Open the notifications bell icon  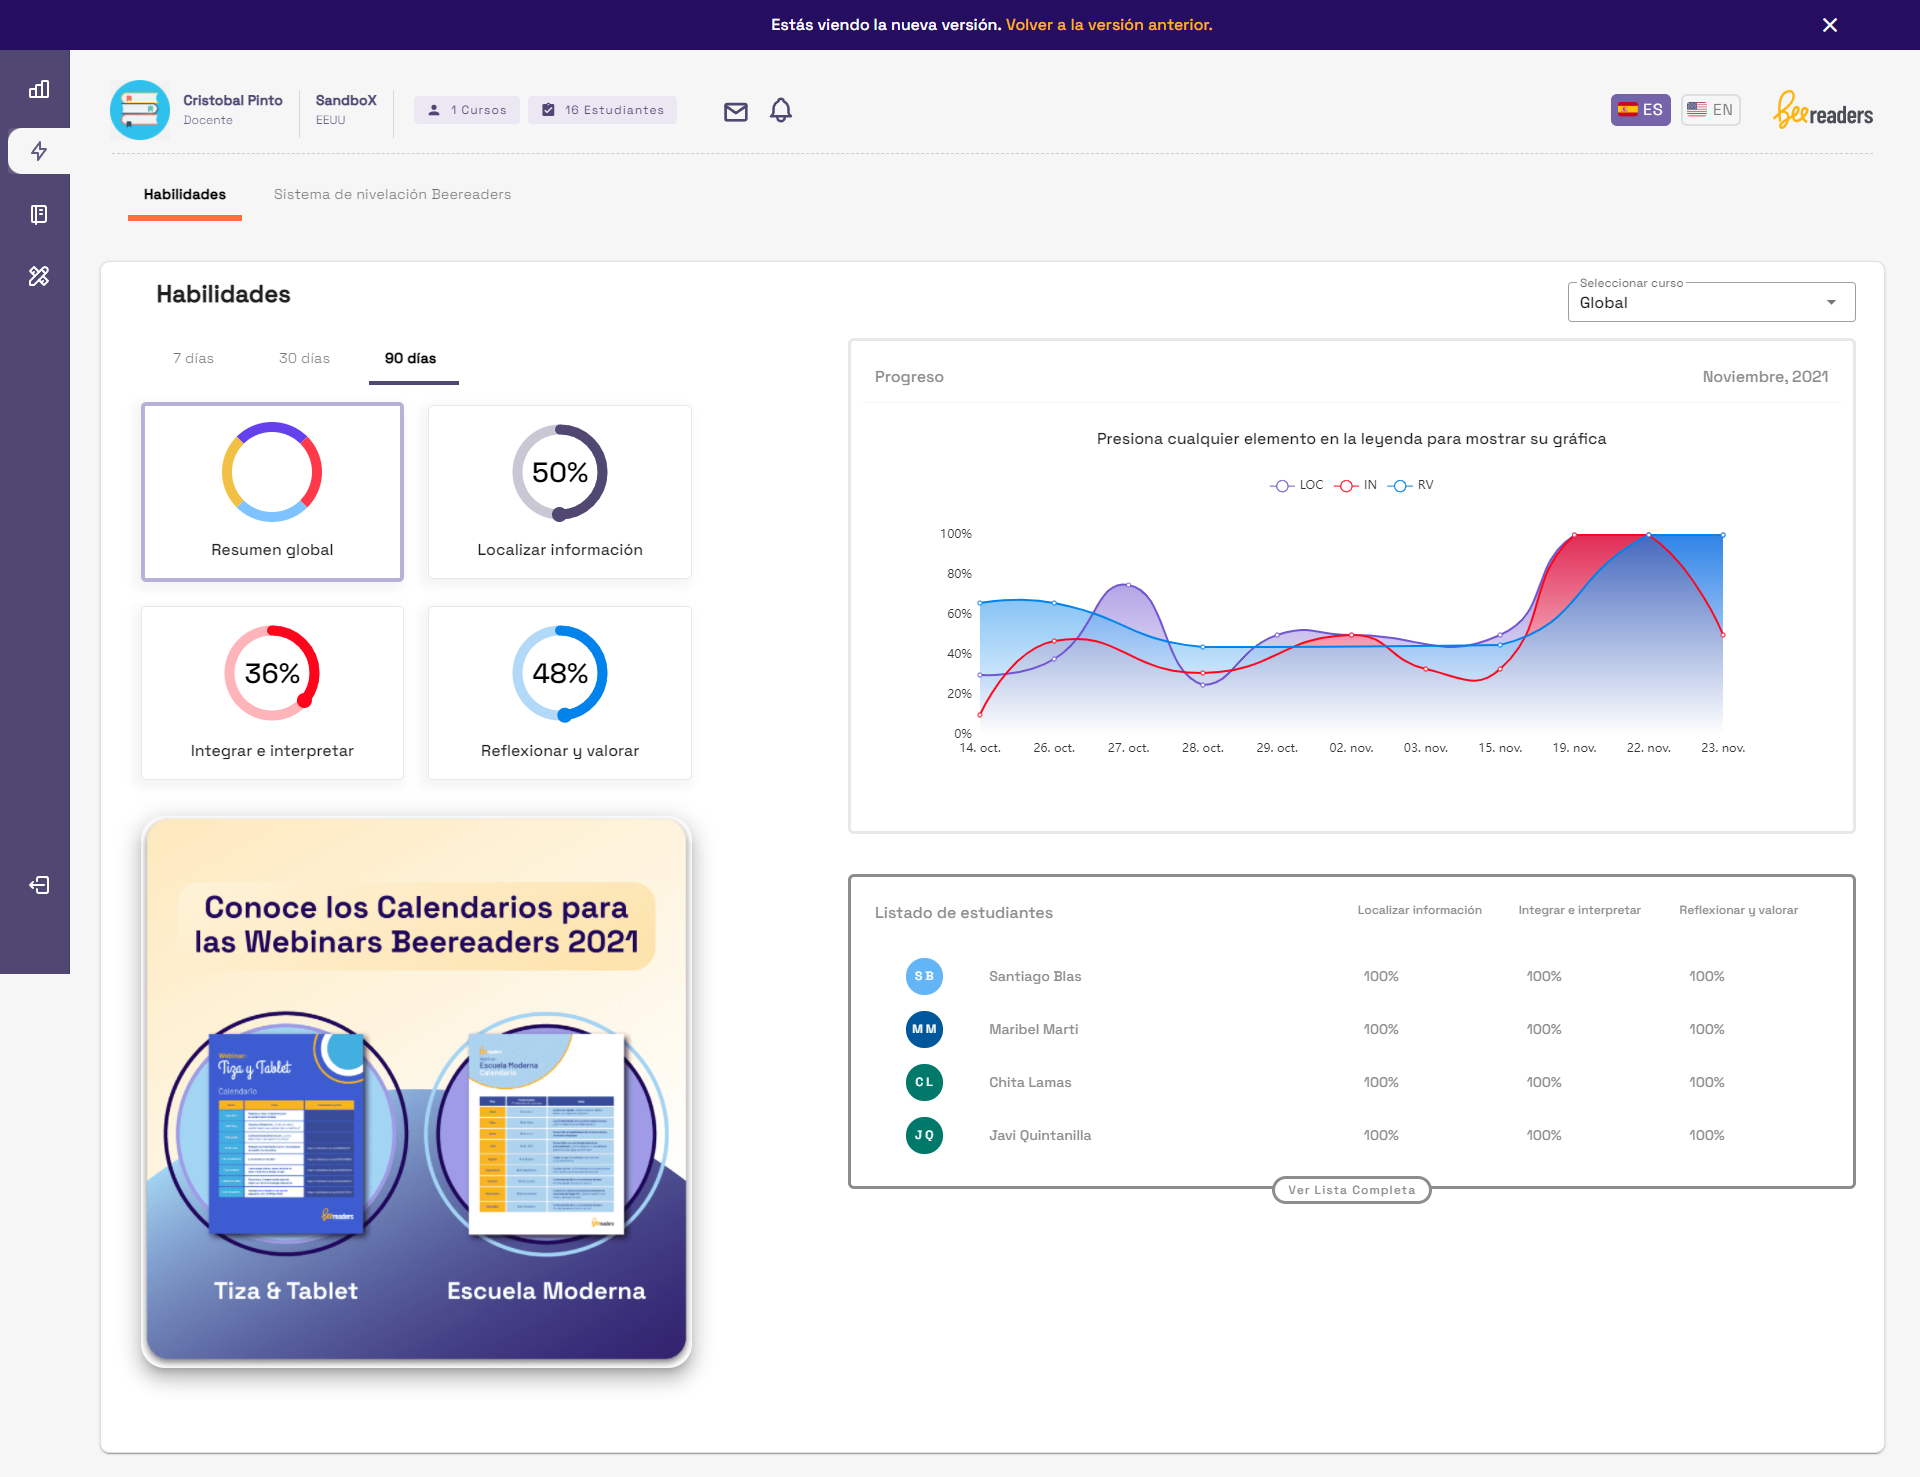pos(781,110)
